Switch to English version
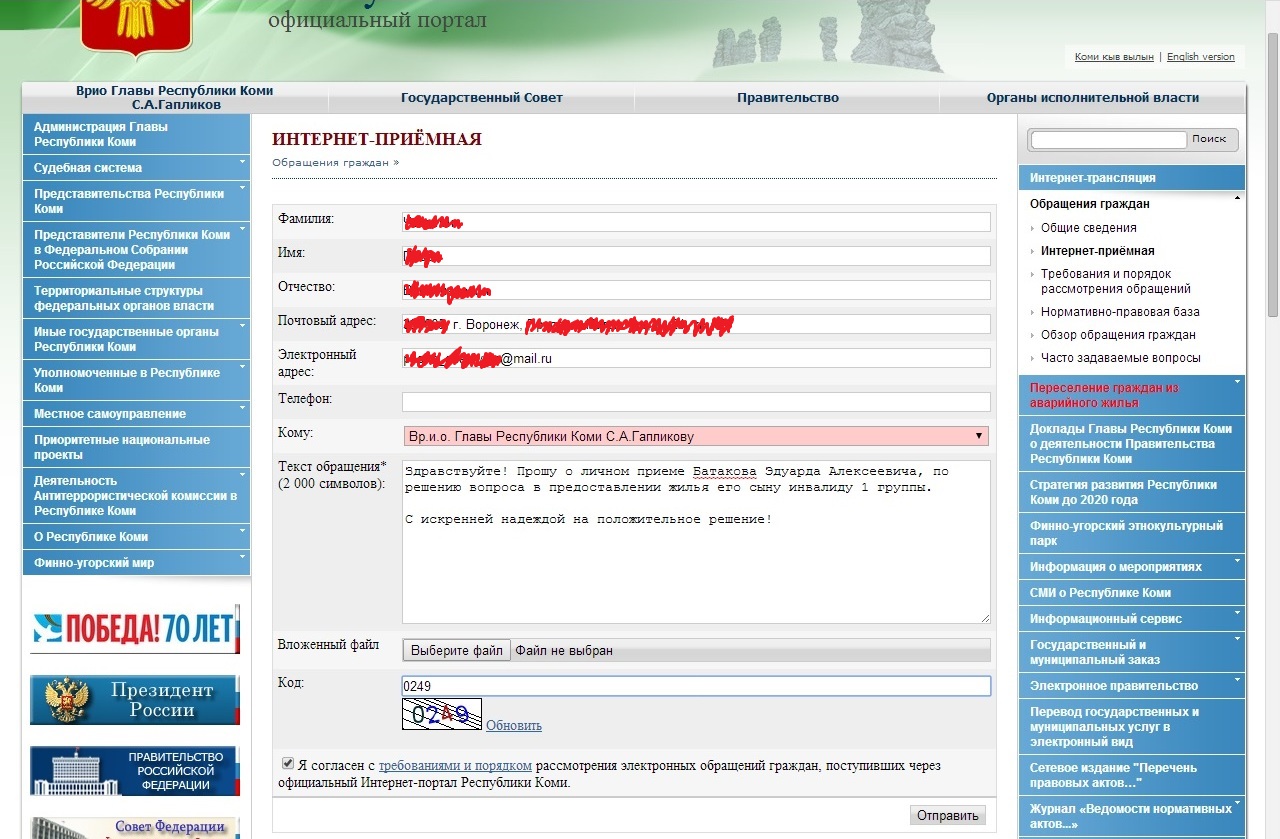The height and width of the screenshot is (839, 1280). point(1201,57)
